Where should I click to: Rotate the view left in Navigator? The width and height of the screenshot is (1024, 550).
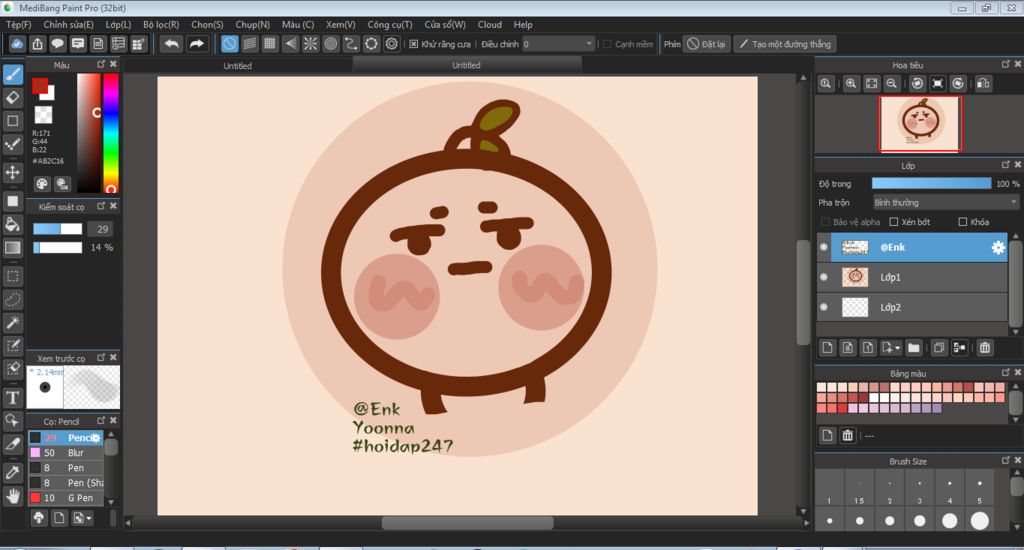[x=918, y=84]
